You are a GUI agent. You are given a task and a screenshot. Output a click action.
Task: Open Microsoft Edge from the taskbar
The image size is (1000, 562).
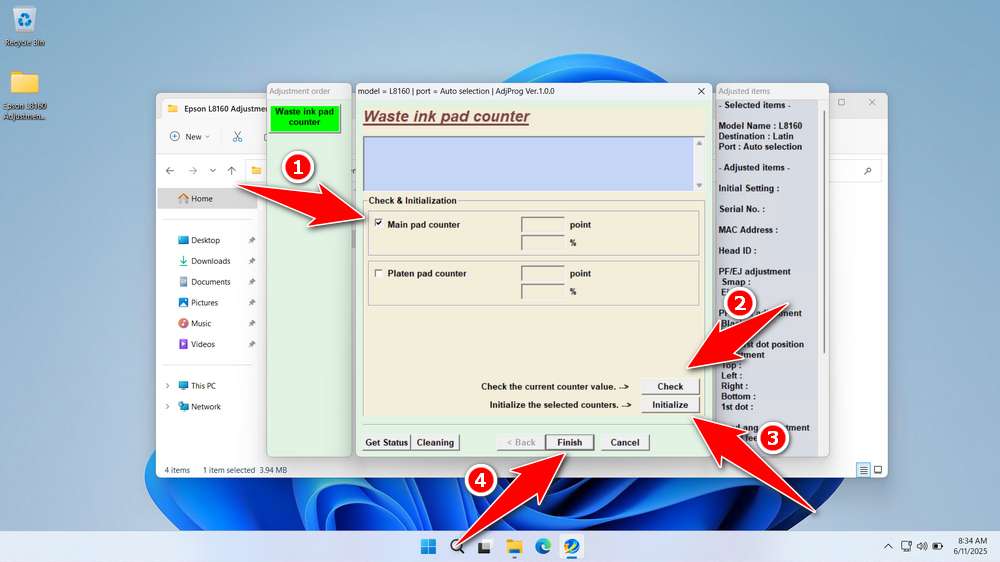(543, 547)
